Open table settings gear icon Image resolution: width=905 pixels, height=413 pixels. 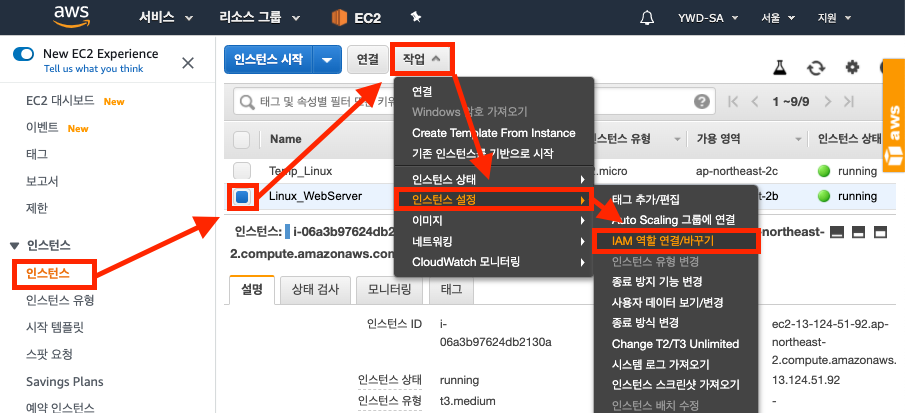point(852,67)
